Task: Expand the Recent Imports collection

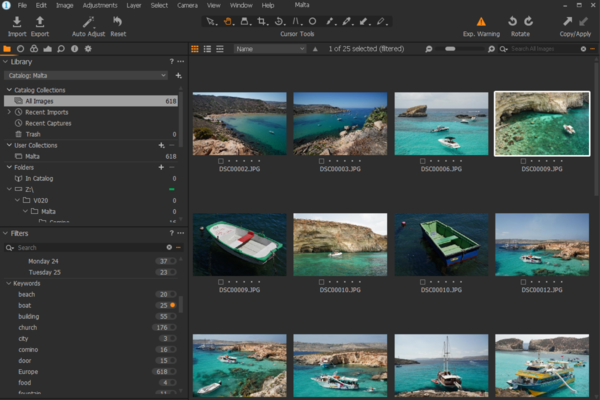Action: click(9, 111)
